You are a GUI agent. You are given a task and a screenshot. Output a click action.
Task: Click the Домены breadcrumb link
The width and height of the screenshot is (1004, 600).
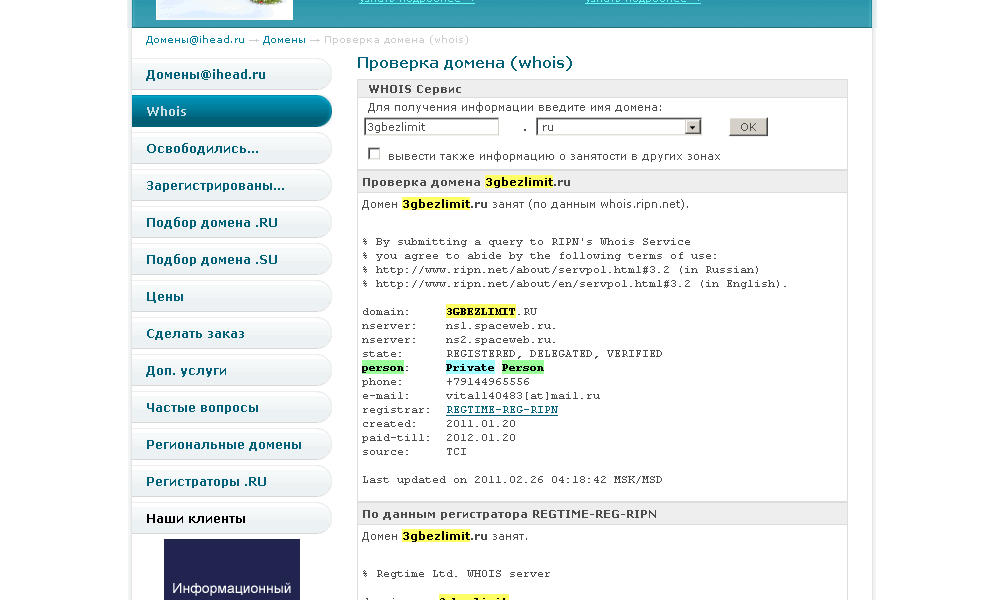point(284,40)
